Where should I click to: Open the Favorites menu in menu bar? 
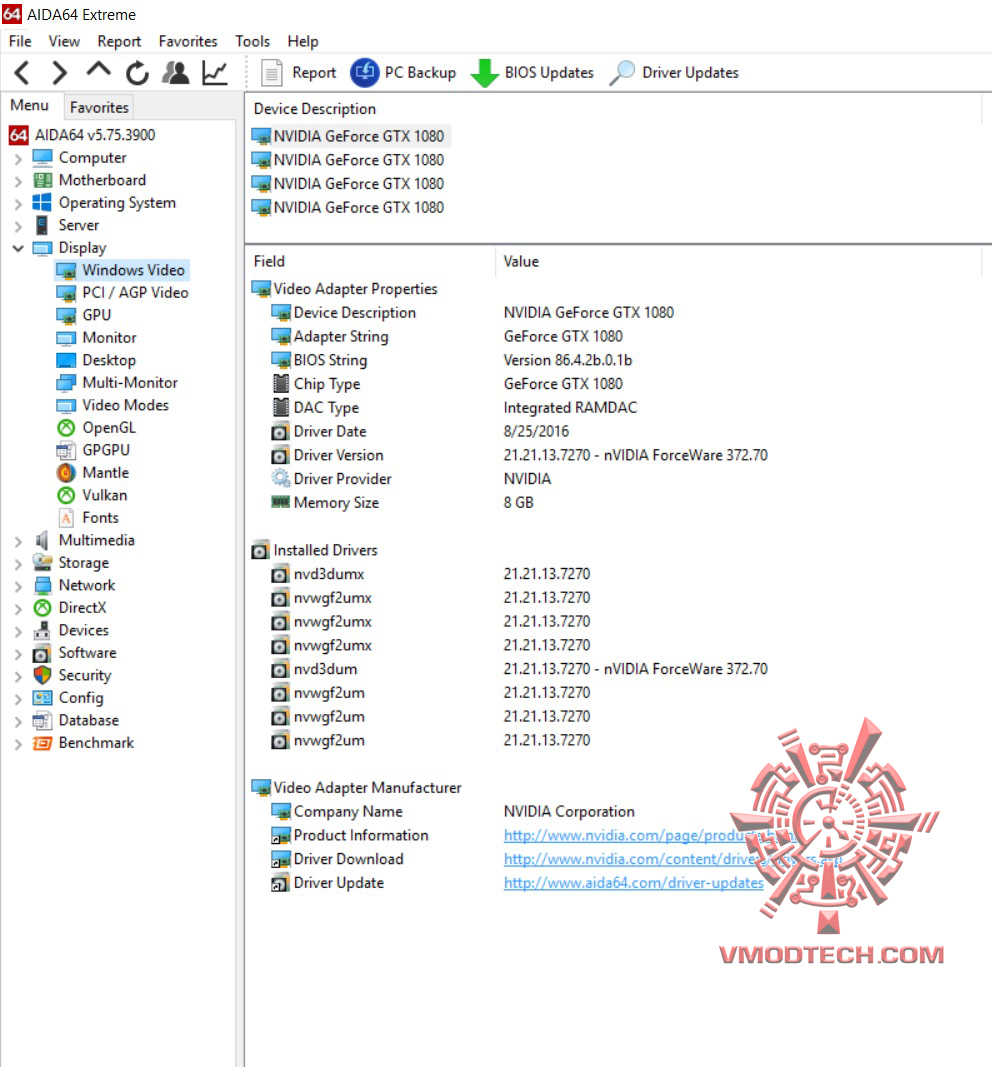click(x=188, y=42)
